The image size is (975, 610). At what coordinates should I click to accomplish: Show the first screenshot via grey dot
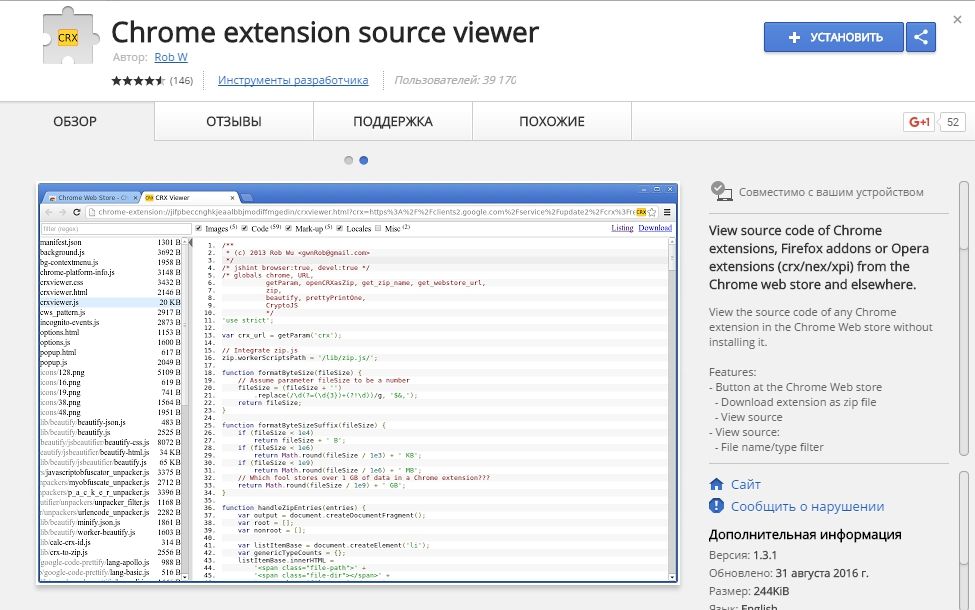click(349, 160)
